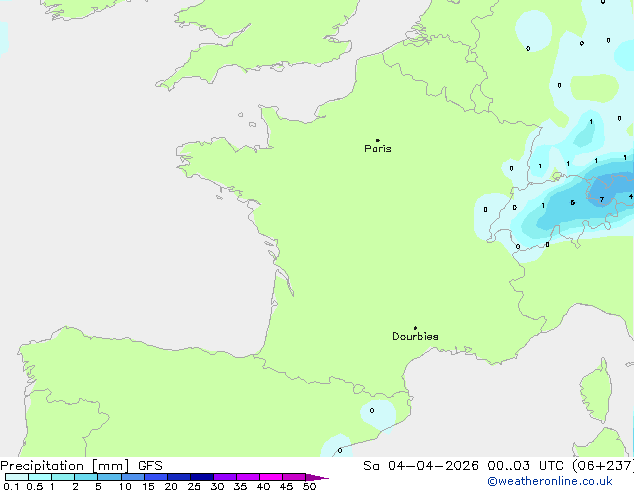Click the precipitation value 7 over Switzerland
This screenshot has height=490, width=634.
coord(602,200)
